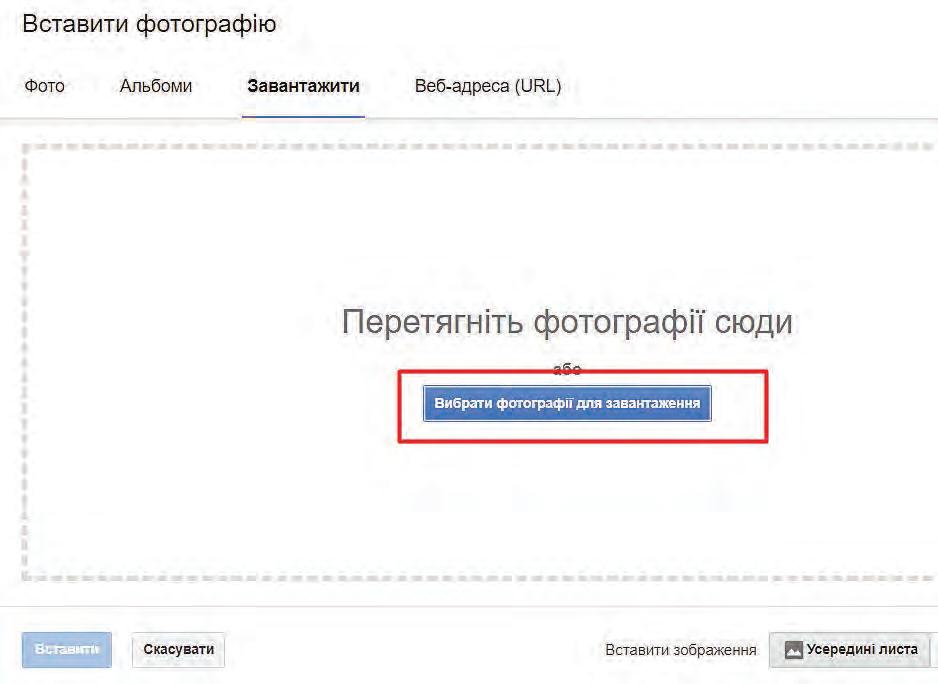The image size is (938, 684).
Task: Click the Вставити зображення label
Action: (681, 650)
